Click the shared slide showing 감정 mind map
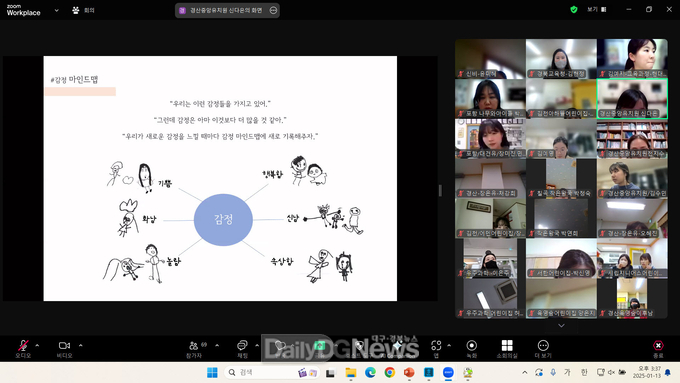Viewport: 680px width, 383px height. 220,178
